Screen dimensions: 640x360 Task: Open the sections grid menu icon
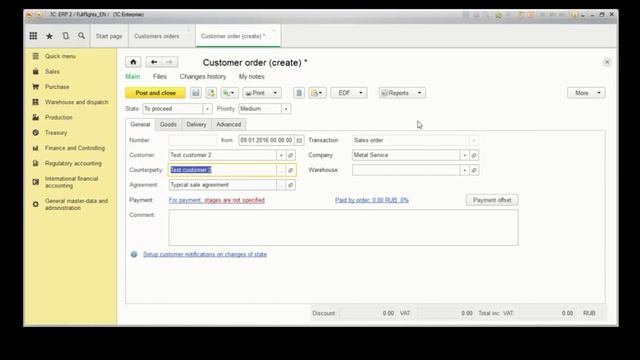point(33,36)
